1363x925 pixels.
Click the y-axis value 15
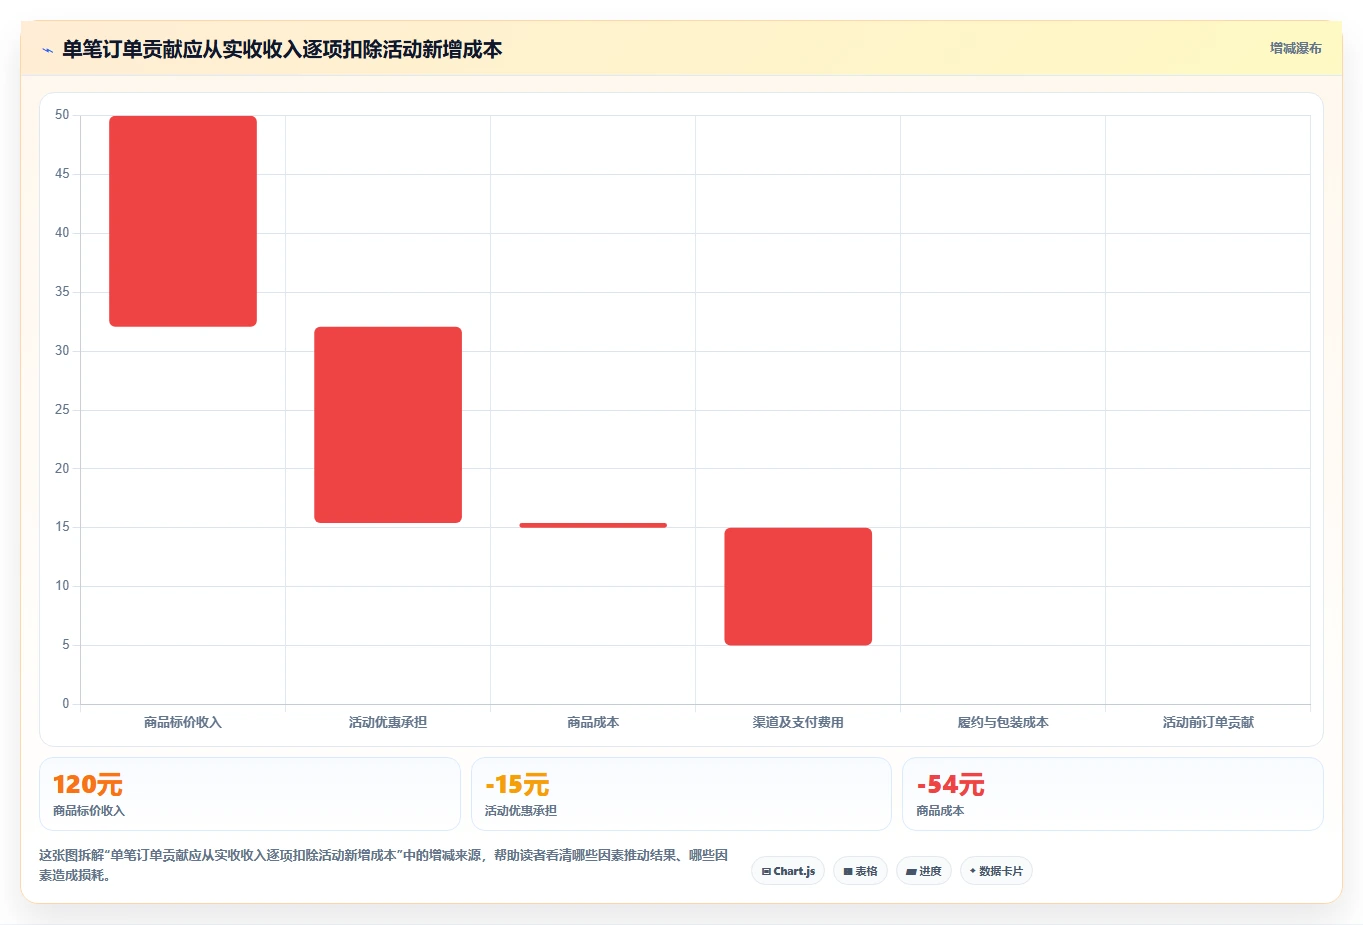pyautogui.click(x=62, y=527)
